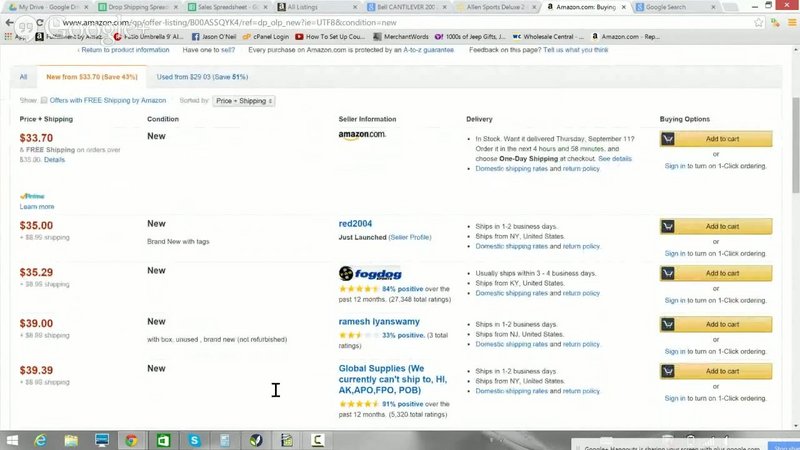Click See details for One-Day Shipping

coord(615,159)
